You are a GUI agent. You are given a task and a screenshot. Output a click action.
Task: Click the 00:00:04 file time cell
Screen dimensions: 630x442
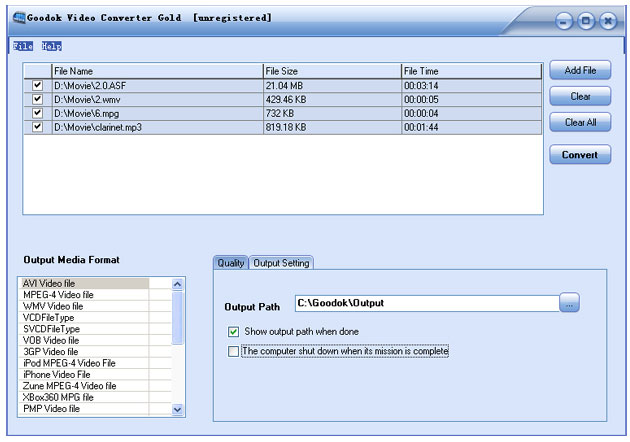tap(472, 113)
